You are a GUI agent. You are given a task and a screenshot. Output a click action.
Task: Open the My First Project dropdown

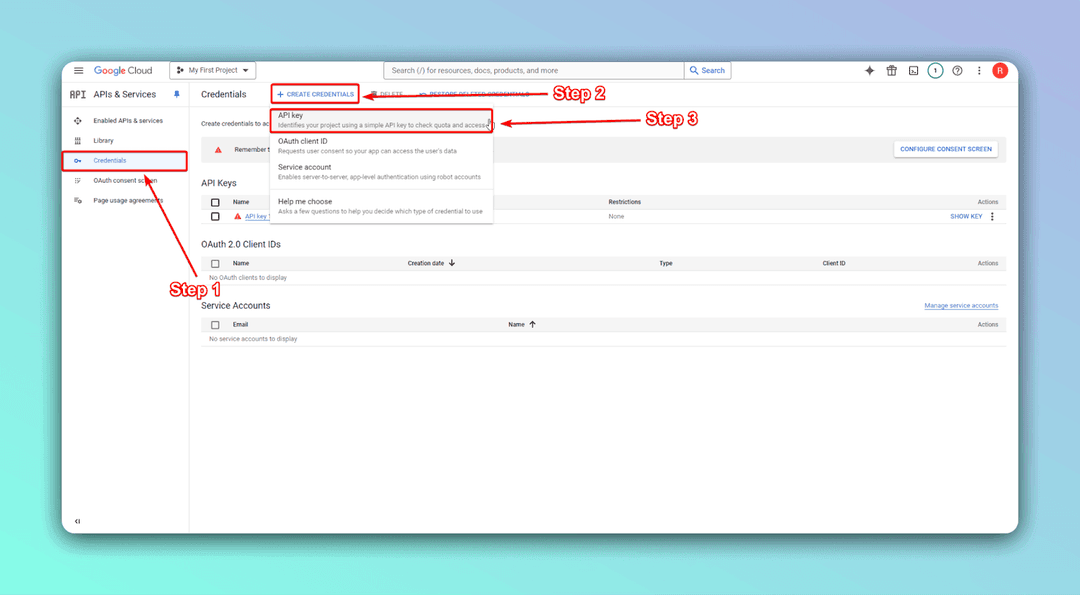pyautogui.click(x=213, y=70)
